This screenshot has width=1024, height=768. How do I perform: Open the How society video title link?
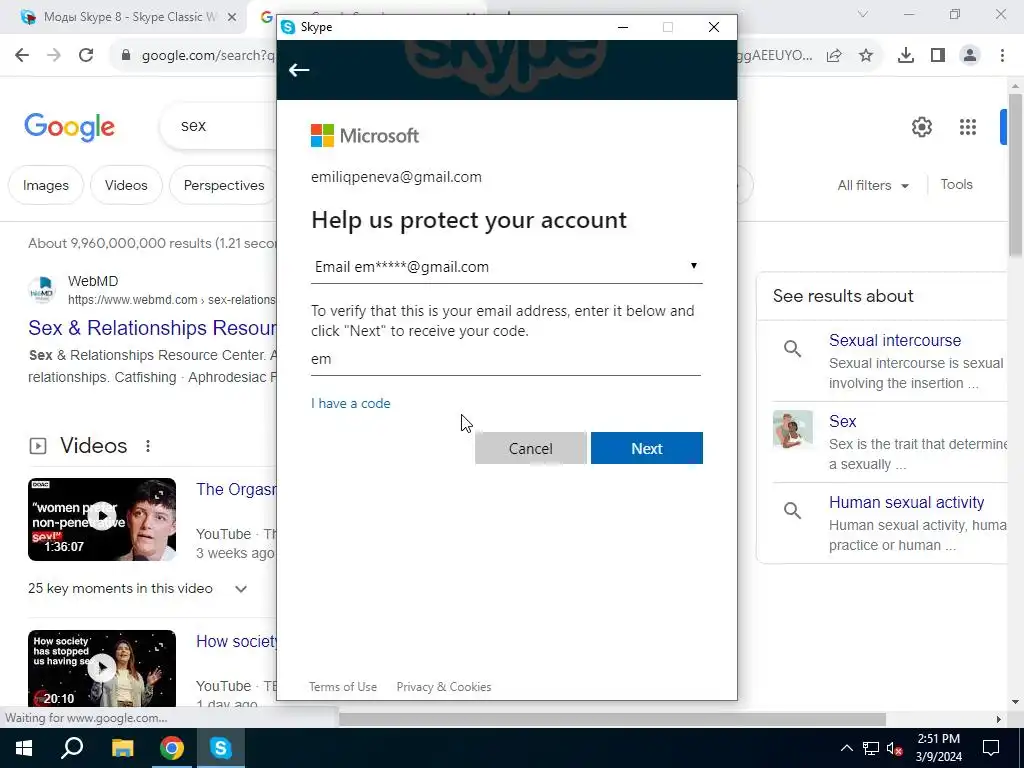point(236,641)
